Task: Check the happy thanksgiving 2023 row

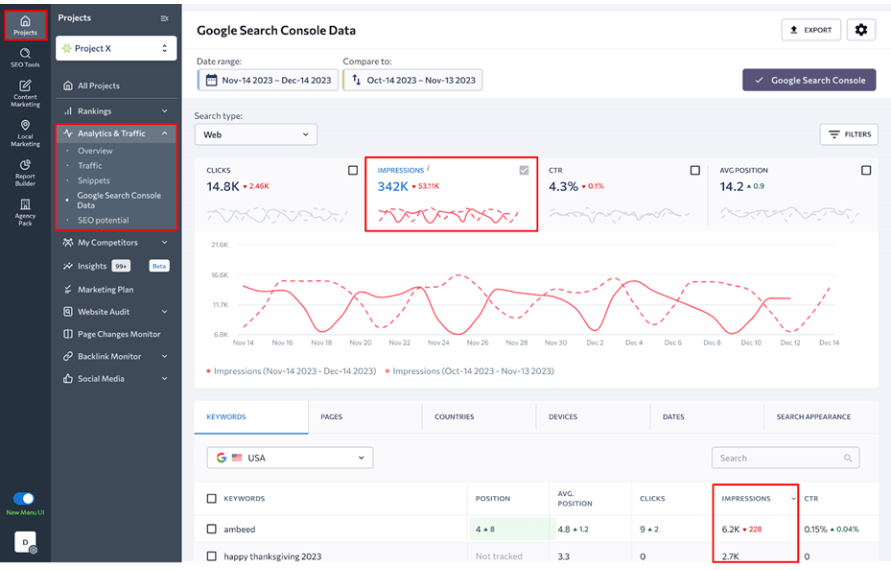Action: point(211,556)
